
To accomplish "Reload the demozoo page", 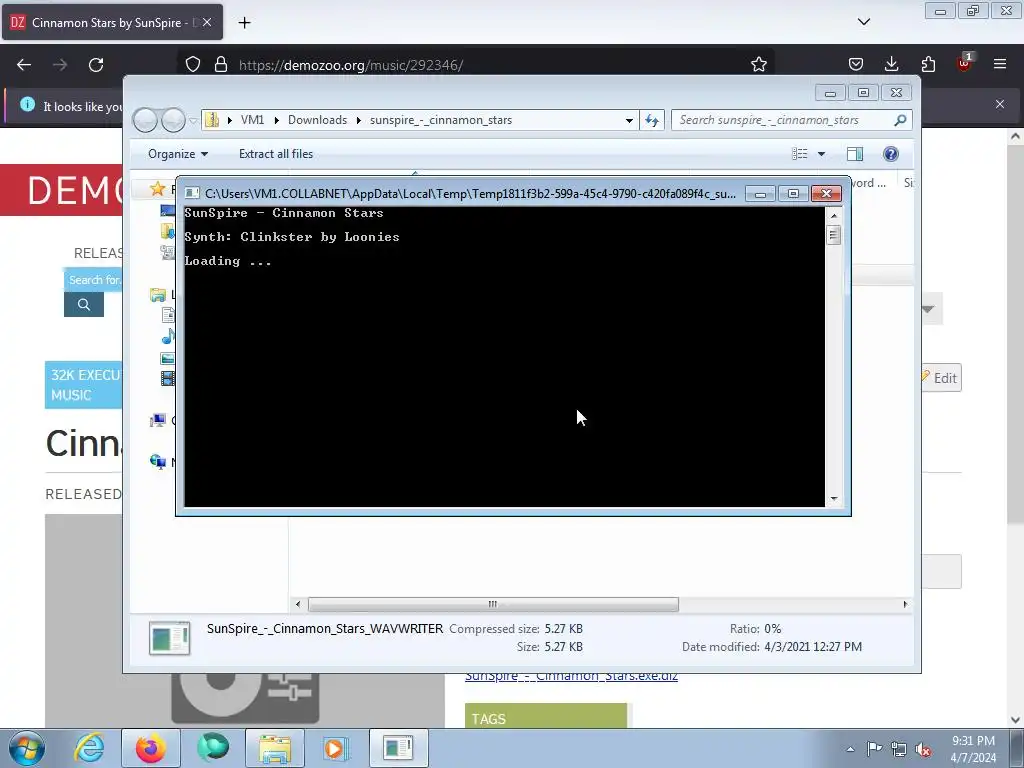I will click(96, 65).
